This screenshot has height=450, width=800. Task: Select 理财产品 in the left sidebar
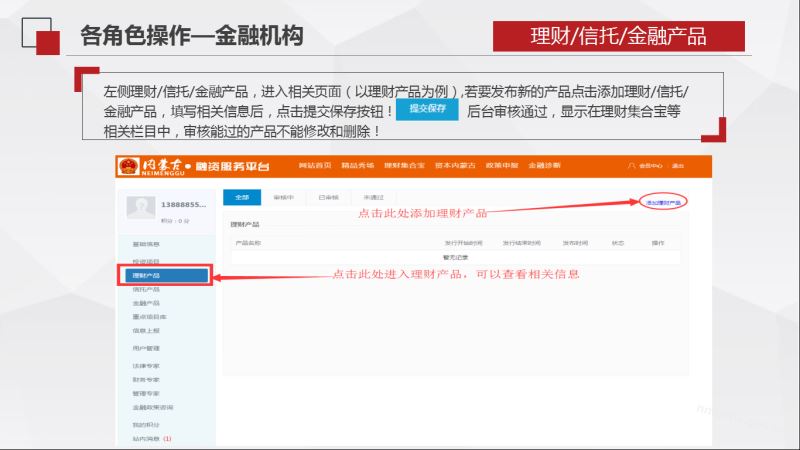point(162,275)
